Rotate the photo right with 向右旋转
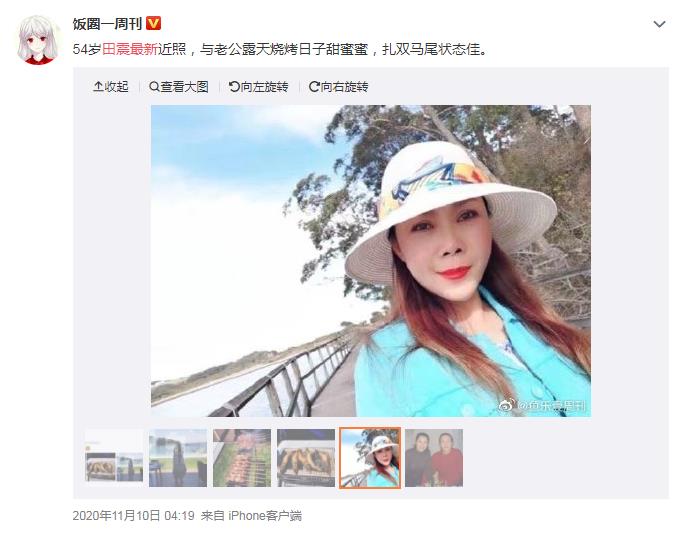This screenshot has width=680, height=545. 339,87
